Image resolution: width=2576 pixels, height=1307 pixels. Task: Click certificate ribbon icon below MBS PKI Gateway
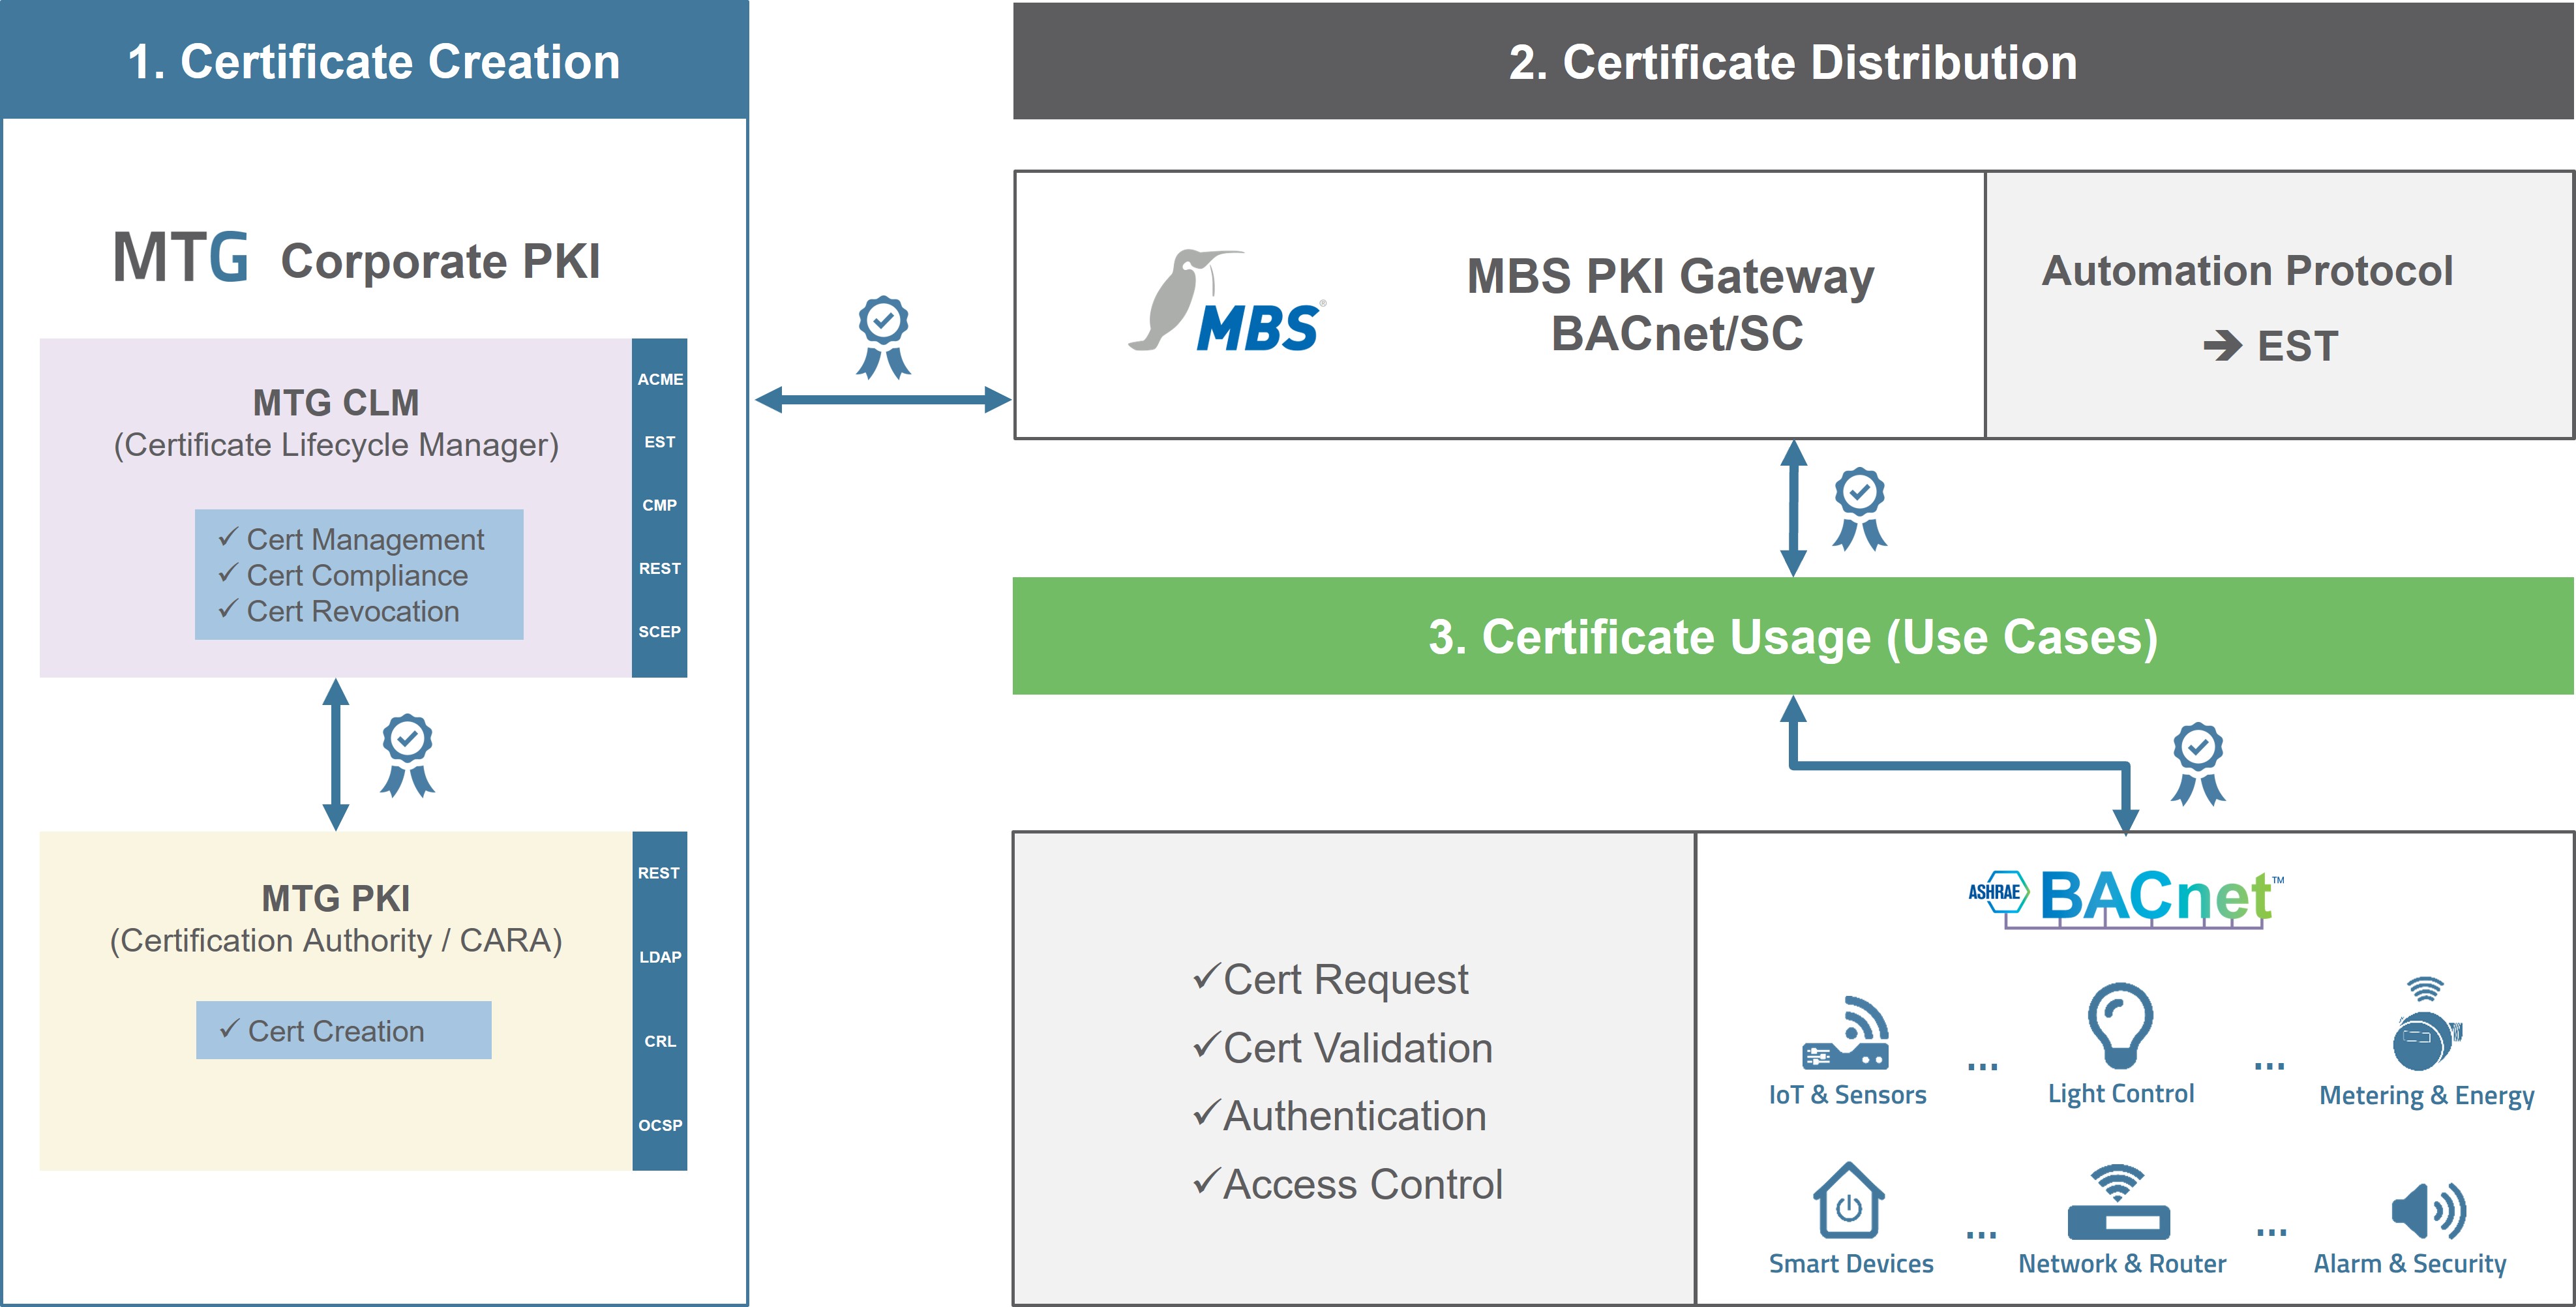pyautogui.click(x=1860, y=508)
